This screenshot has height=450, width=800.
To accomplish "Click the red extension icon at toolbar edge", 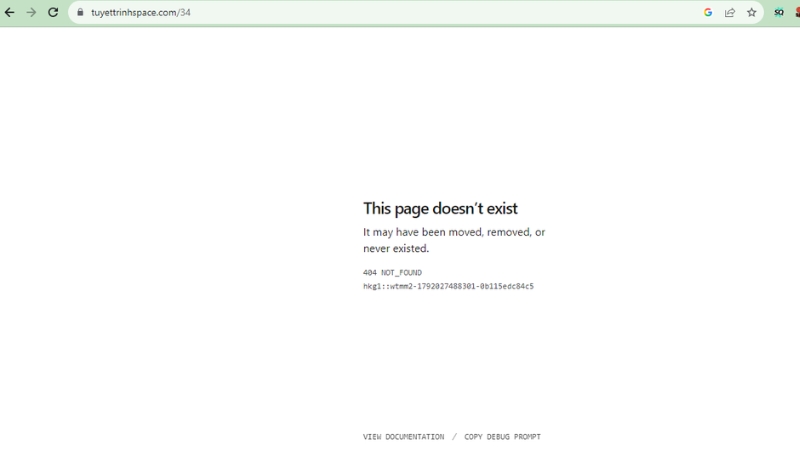I will [797, 12].
